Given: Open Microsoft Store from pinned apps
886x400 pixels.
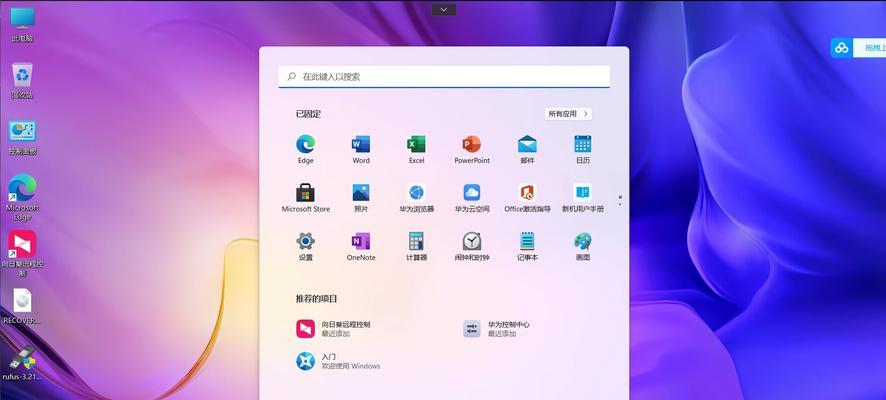Looking at the screenshot, I should pyautogui.click(x=306, y=198).
